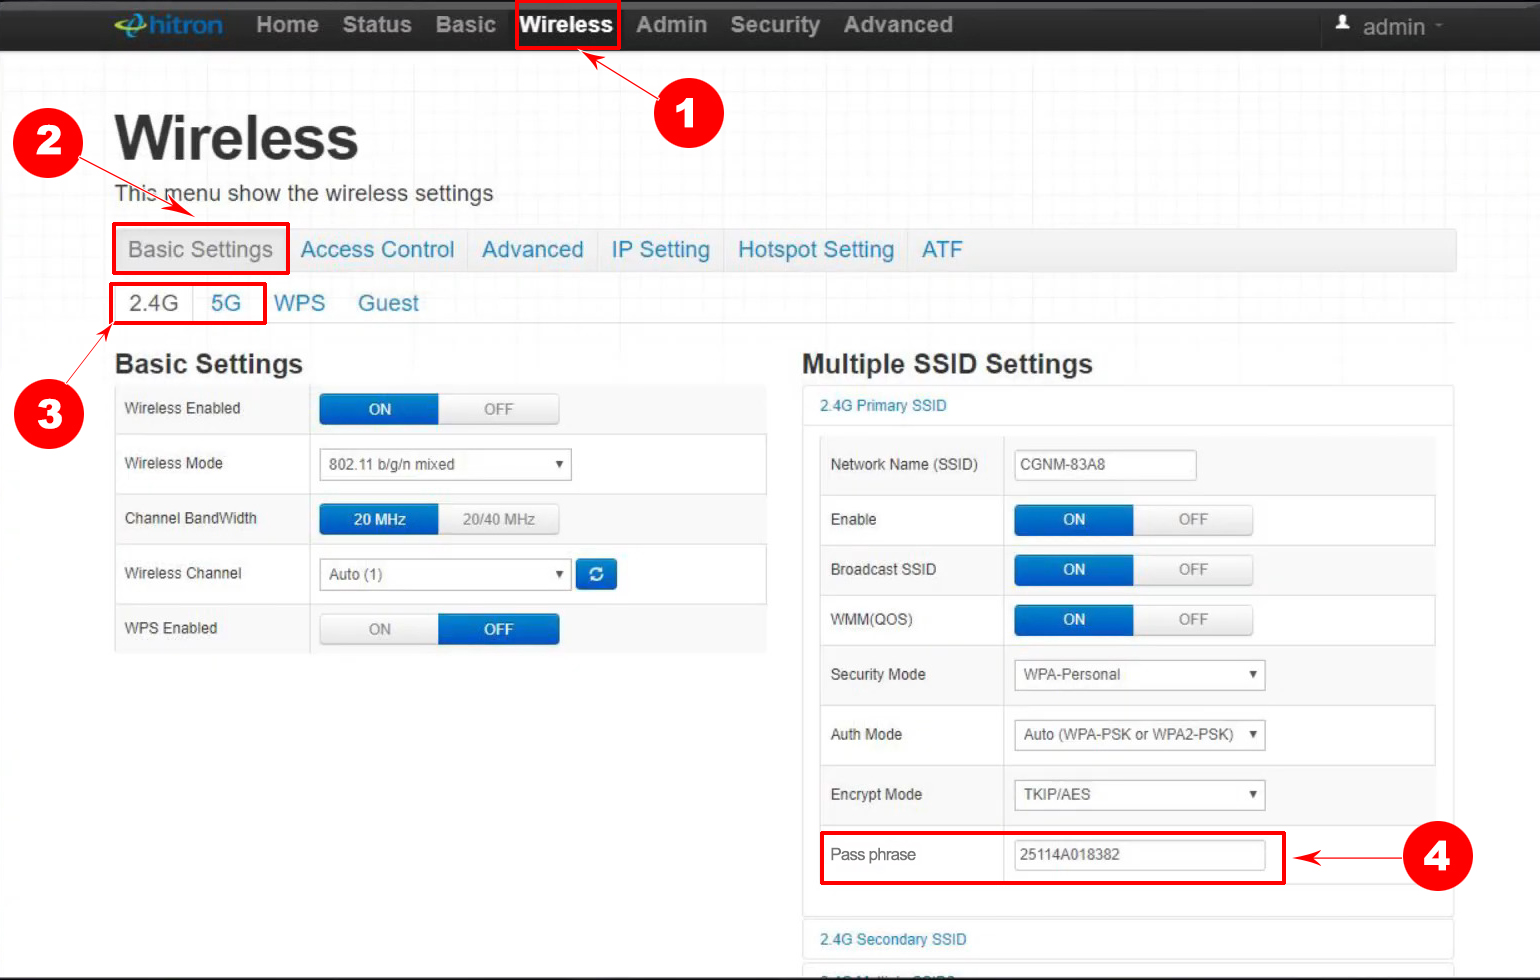This screenshot has height=980, width=1540.
Task: Switch to the Hotspot Setting tab
Action: [x=815, y=249]
